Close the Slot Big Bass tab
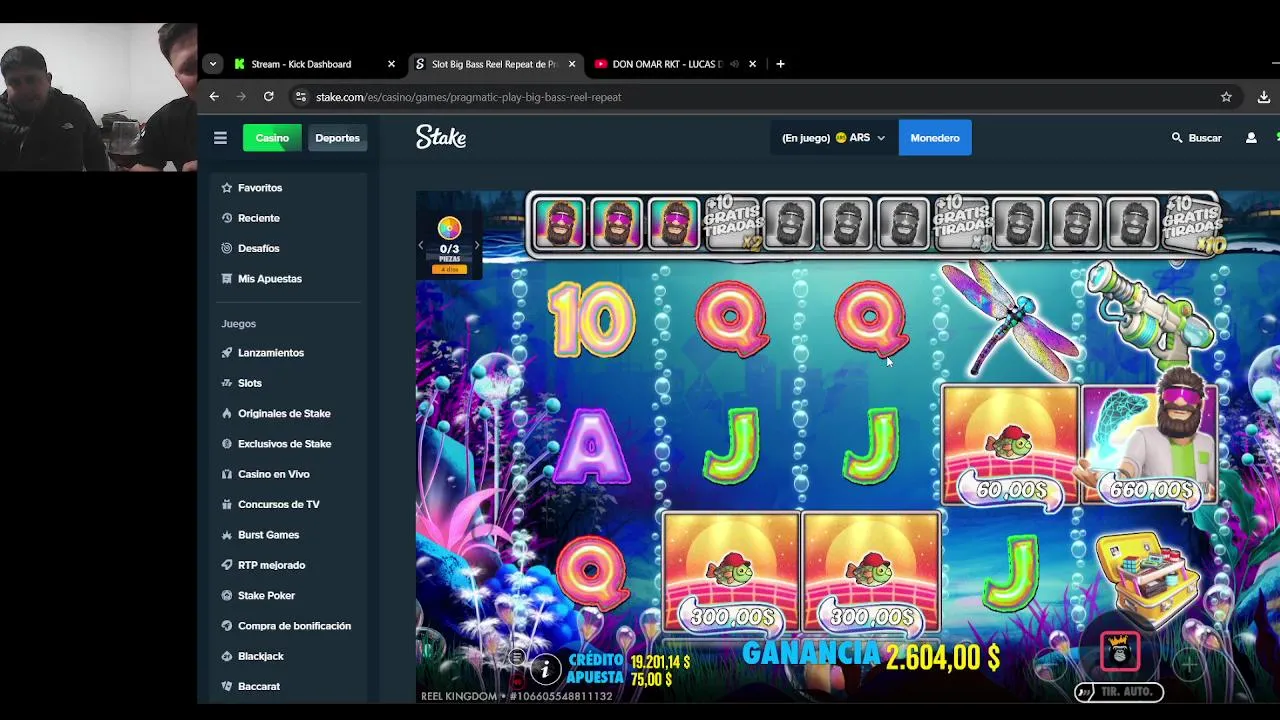Screen dimensions: 1280x720 click(x=572, y=64)
